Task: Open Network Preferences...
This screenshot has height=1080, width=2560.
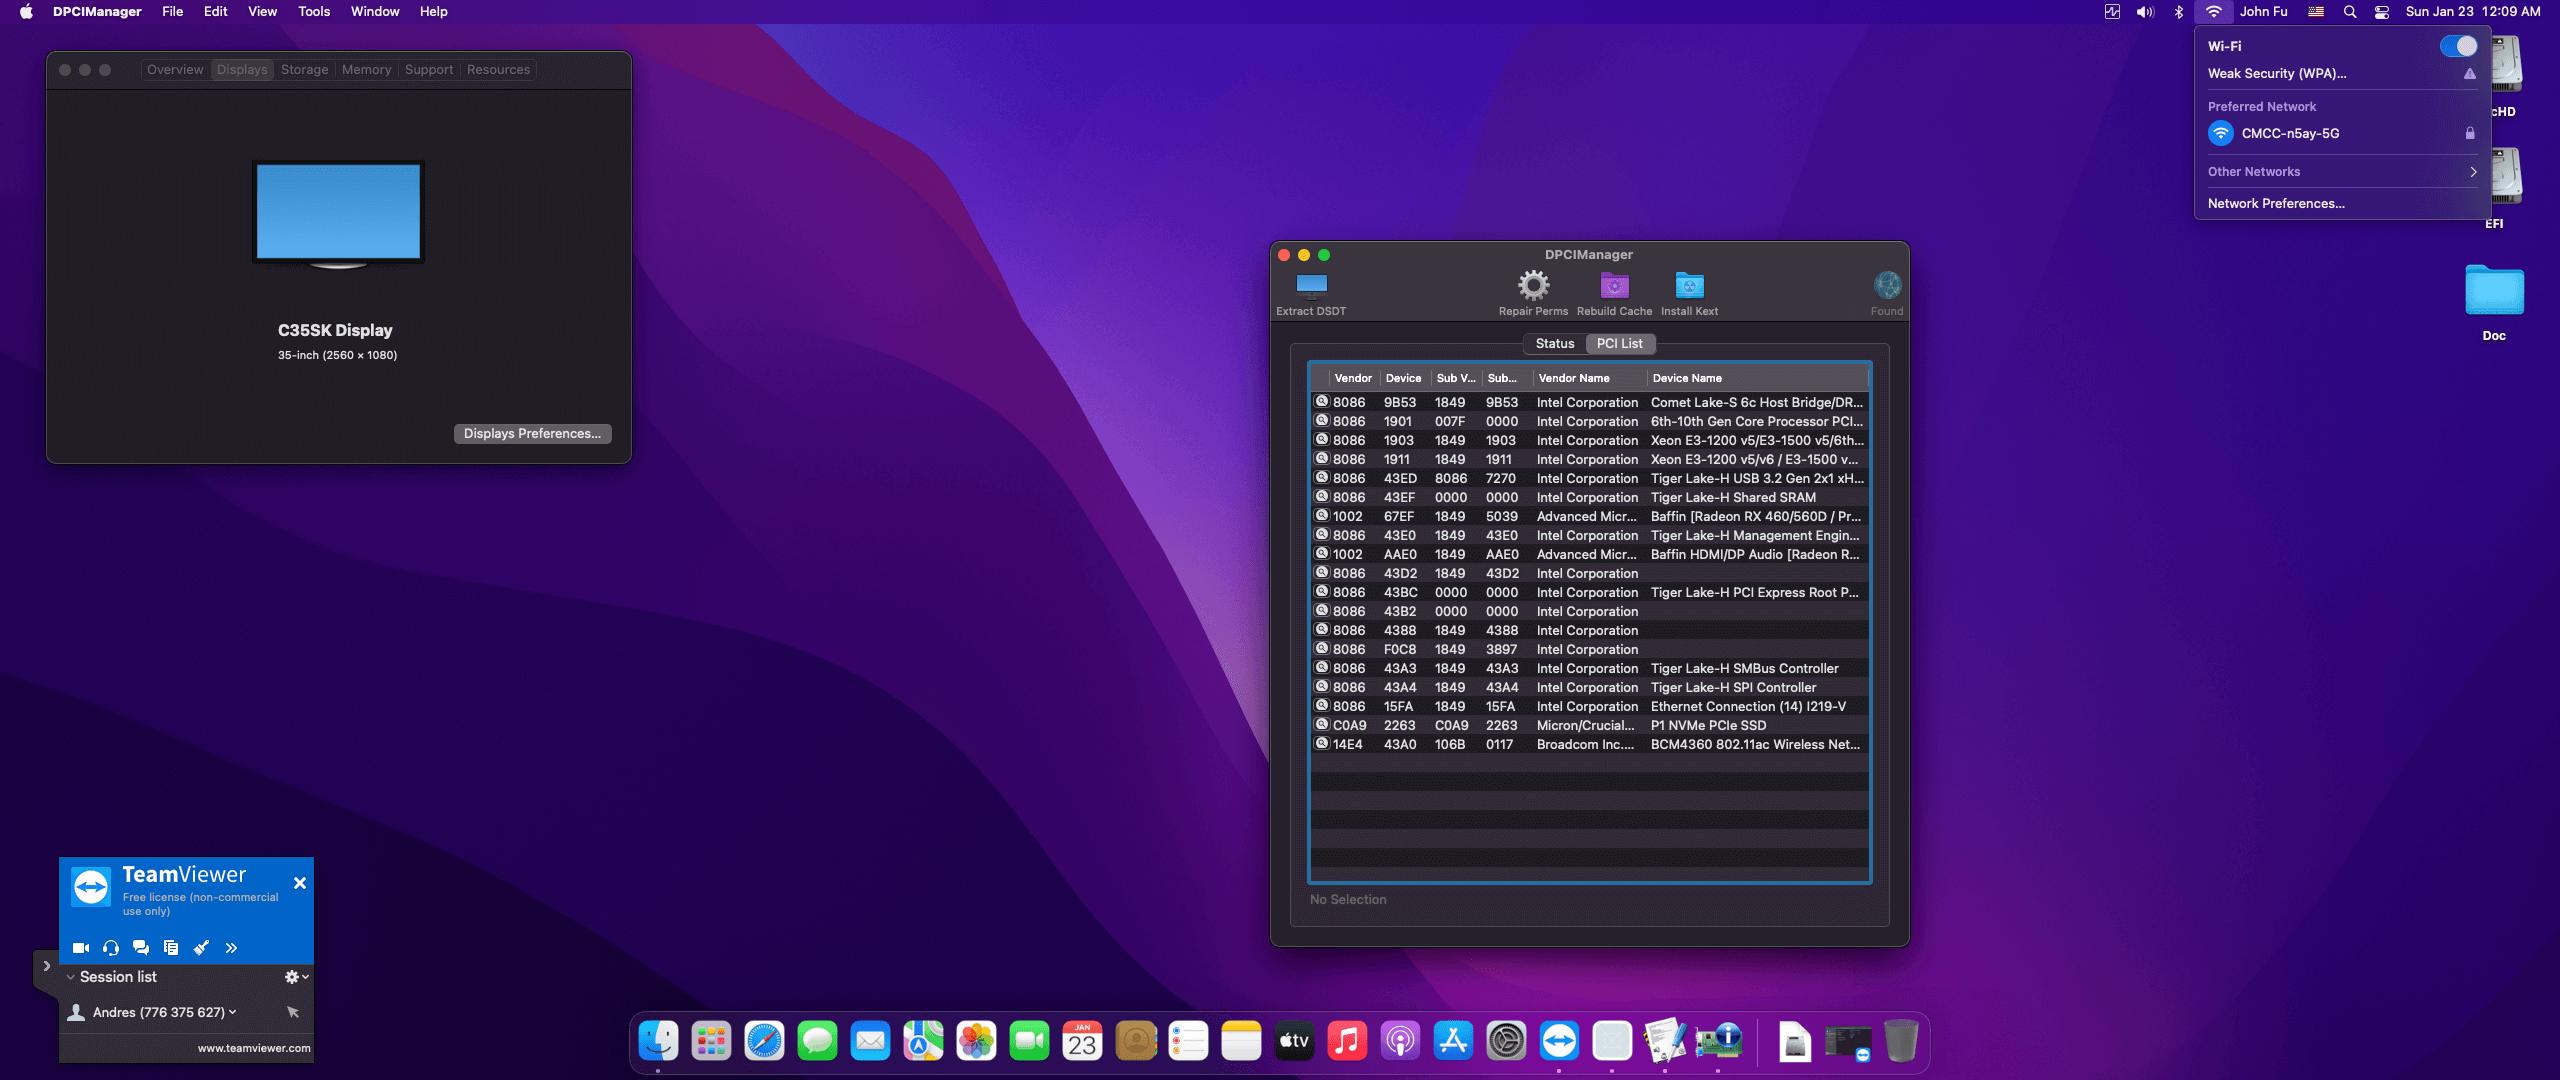Action: tap(2276, 203)
